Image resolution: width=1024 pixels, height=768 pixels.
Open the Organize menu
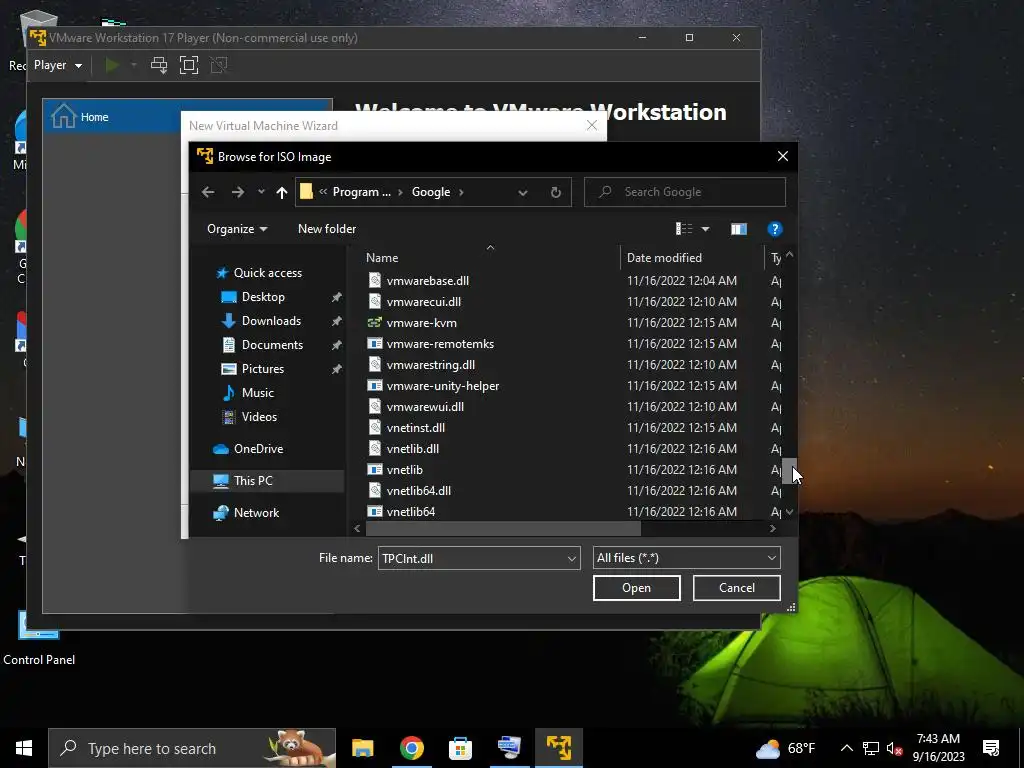[237, 229]
